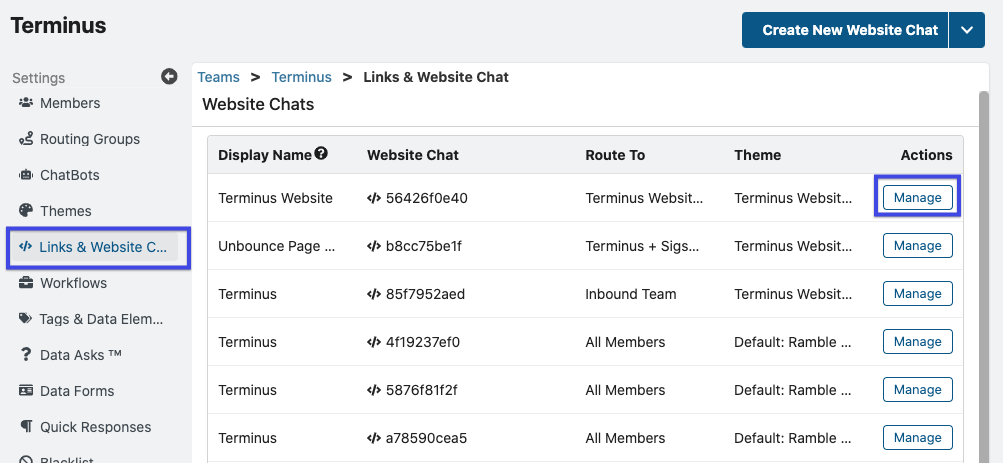Click the ChatBots robot icon
1003x463 pixels.
click(26, 175)
